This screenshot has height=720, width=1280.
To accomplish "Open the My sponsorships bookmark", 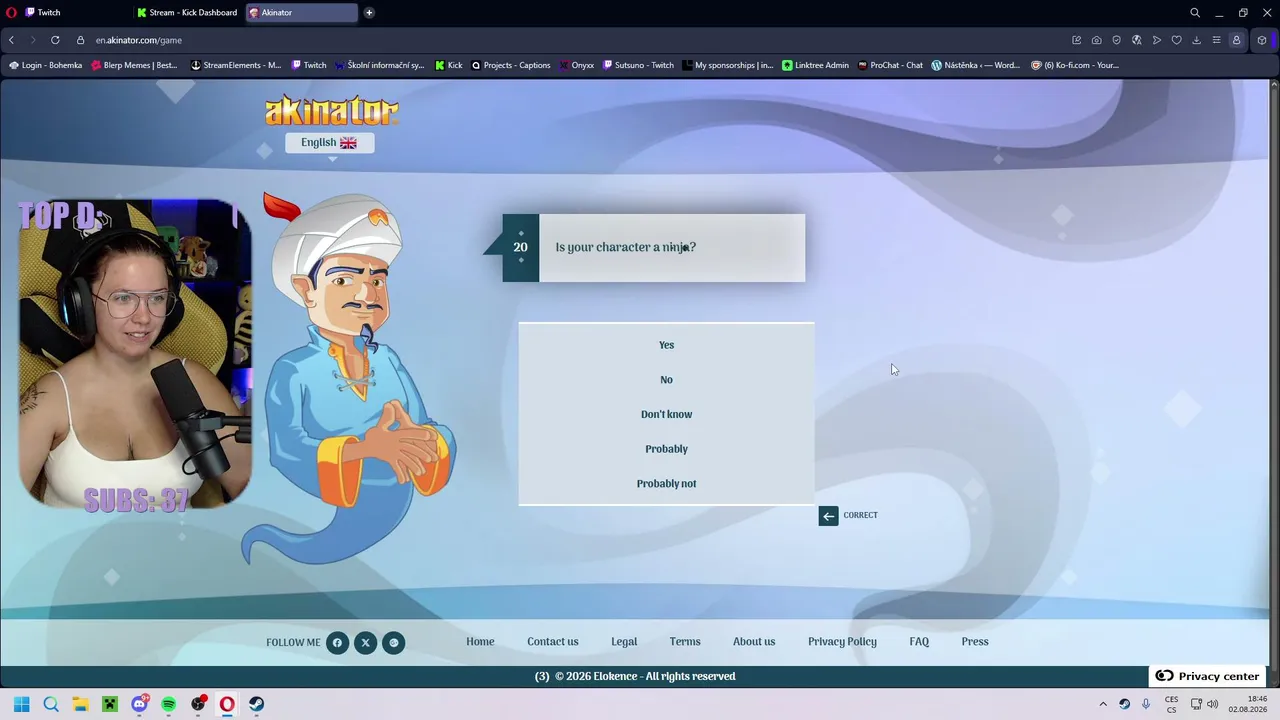I will [728, 66].
